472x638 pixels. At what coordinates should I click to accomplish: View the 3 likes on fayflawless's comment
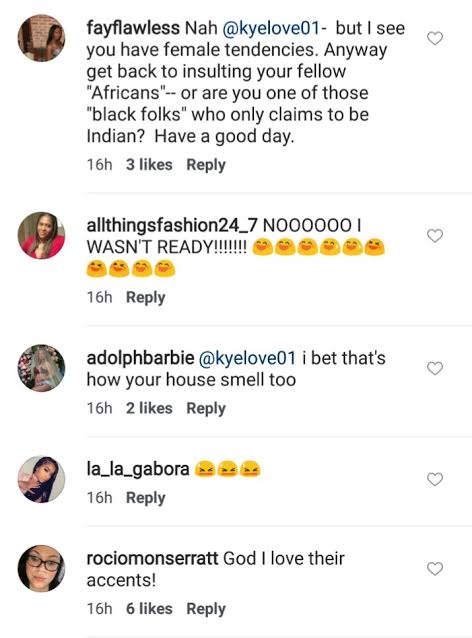(149, 165)
